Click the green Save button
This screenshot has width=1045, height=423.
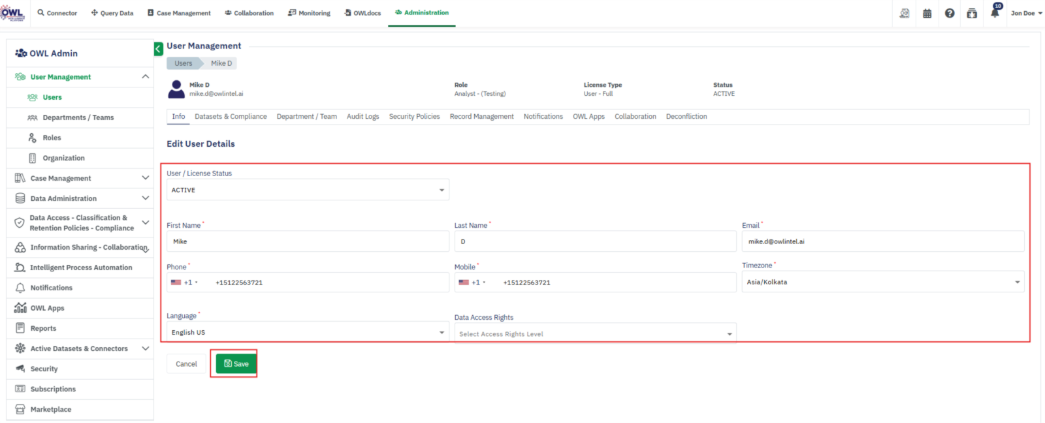point(235,364)
